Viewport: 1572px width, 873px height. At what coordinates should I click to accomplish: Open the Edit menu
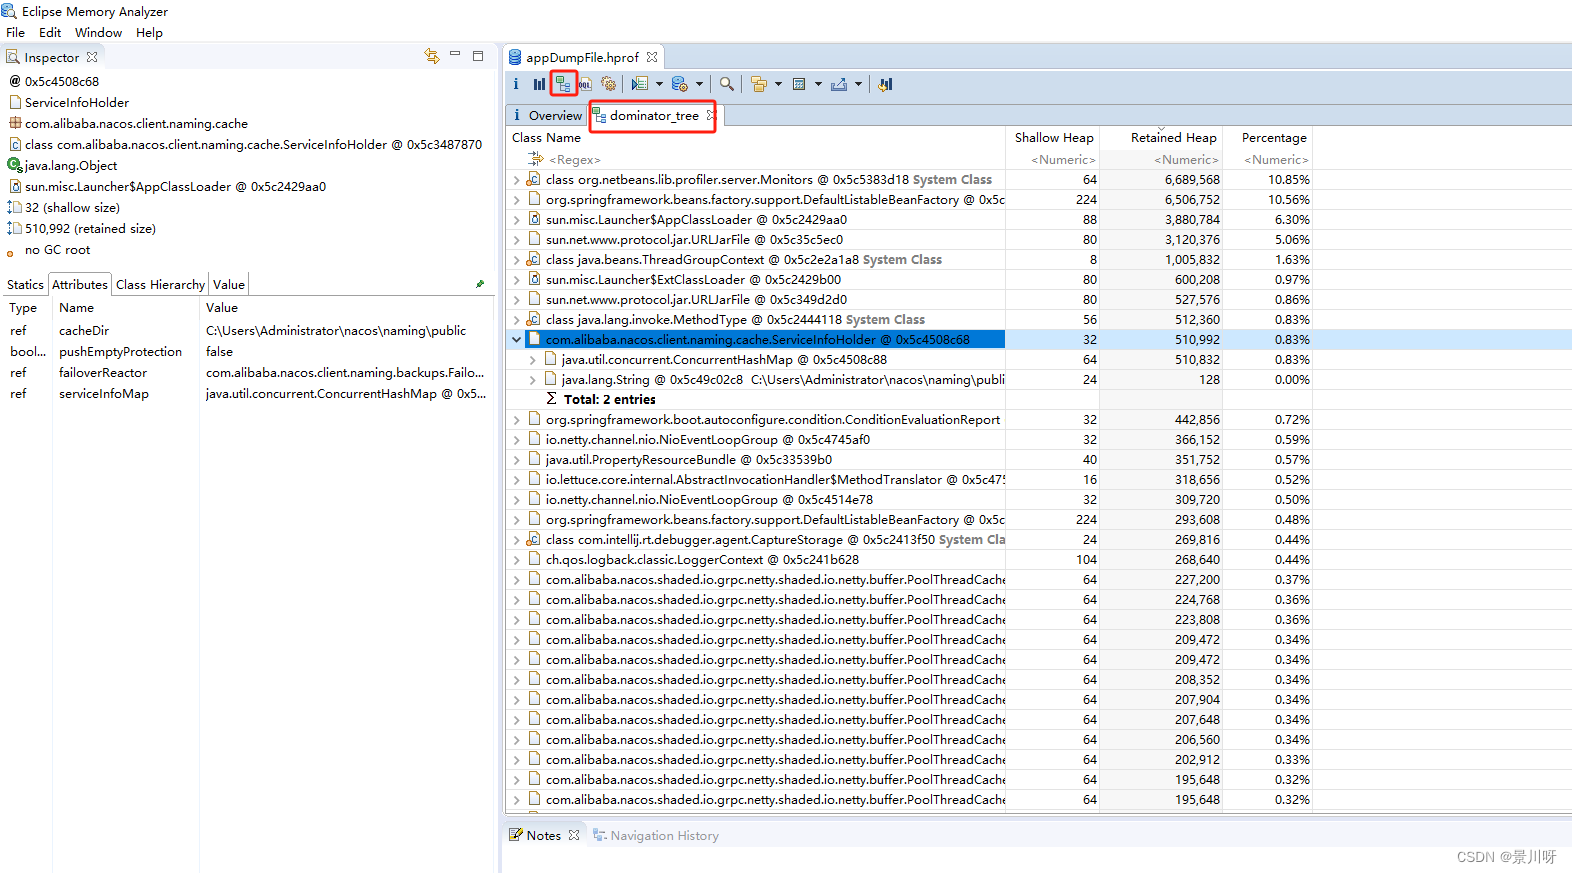[50, 33]
